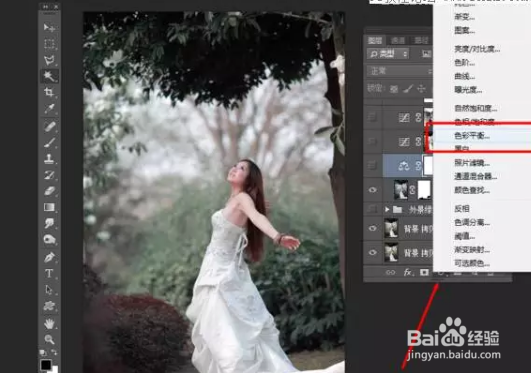
Task: Select the Magic Wand tool
Action: 49,76
